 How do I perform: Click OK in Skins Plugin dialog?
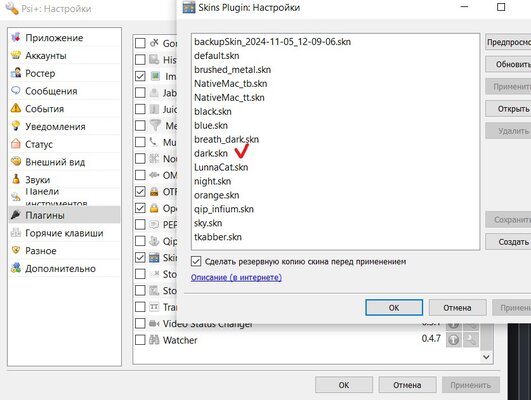click(x=394, y=308)
